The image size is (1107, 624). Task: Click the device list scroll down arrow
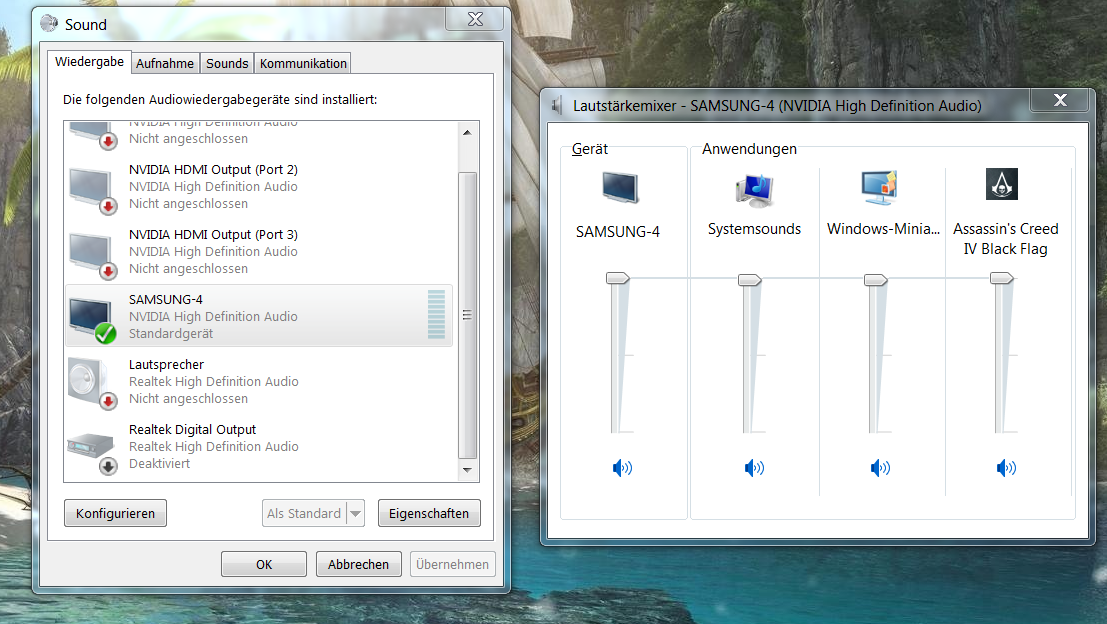467,470
